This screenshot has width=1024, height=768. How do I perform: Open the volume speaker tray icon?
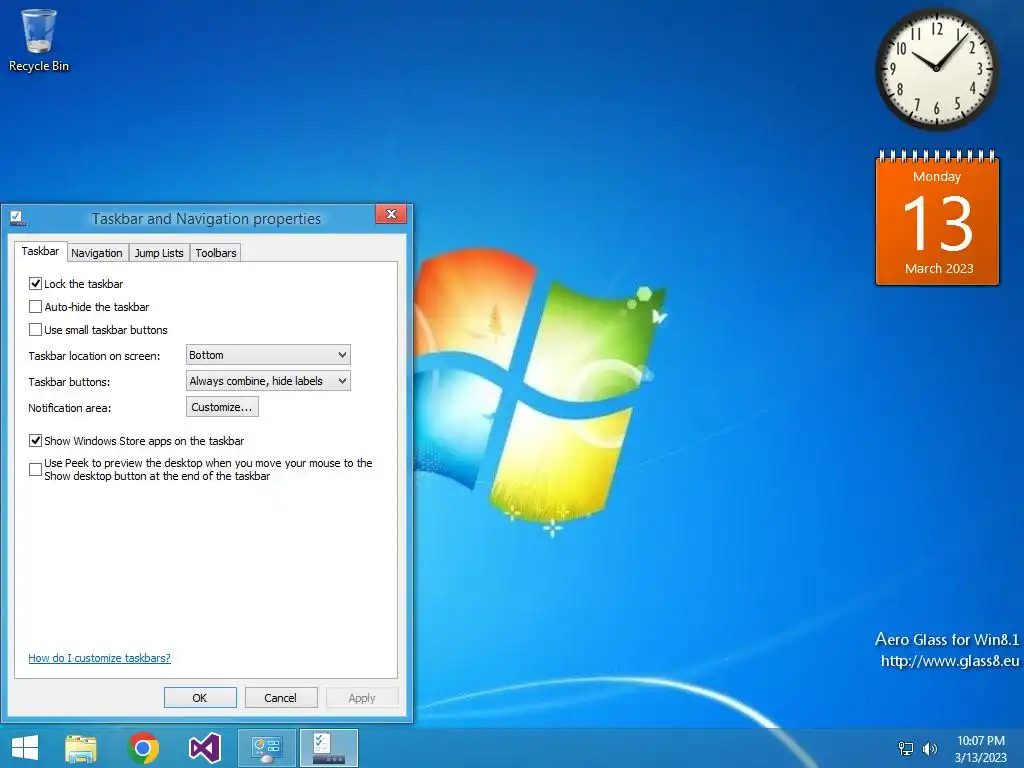[929, 748]
